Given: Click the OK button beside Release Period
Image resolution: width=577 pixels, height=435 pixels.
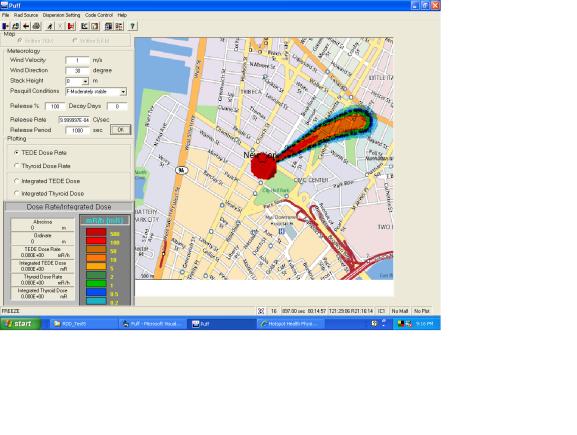Looking at the screenshot, I should click(120, 130).
